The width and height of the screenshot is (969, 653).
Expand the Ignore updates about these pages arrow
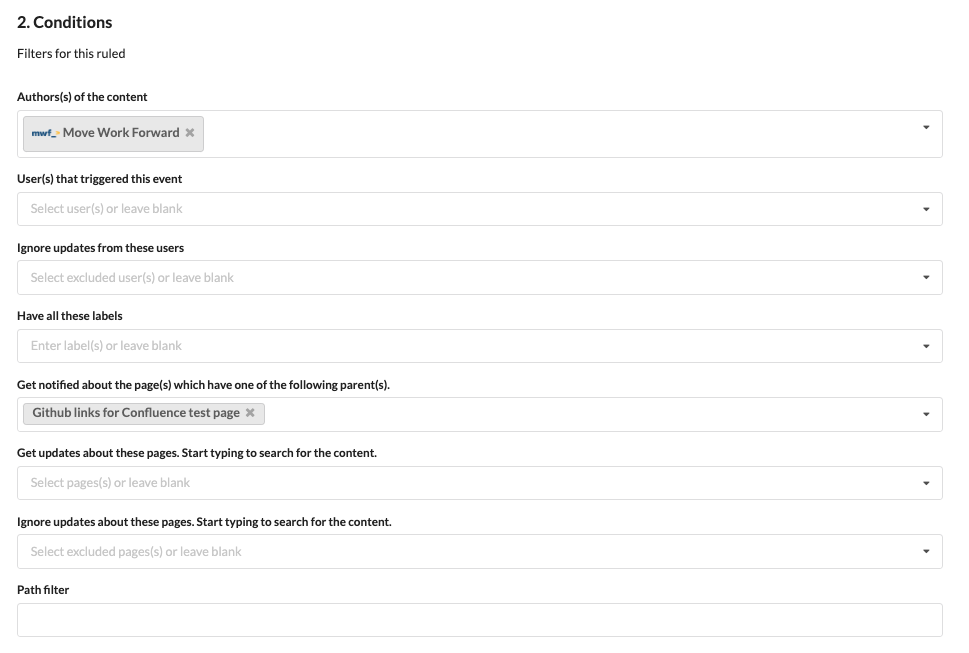926,551
